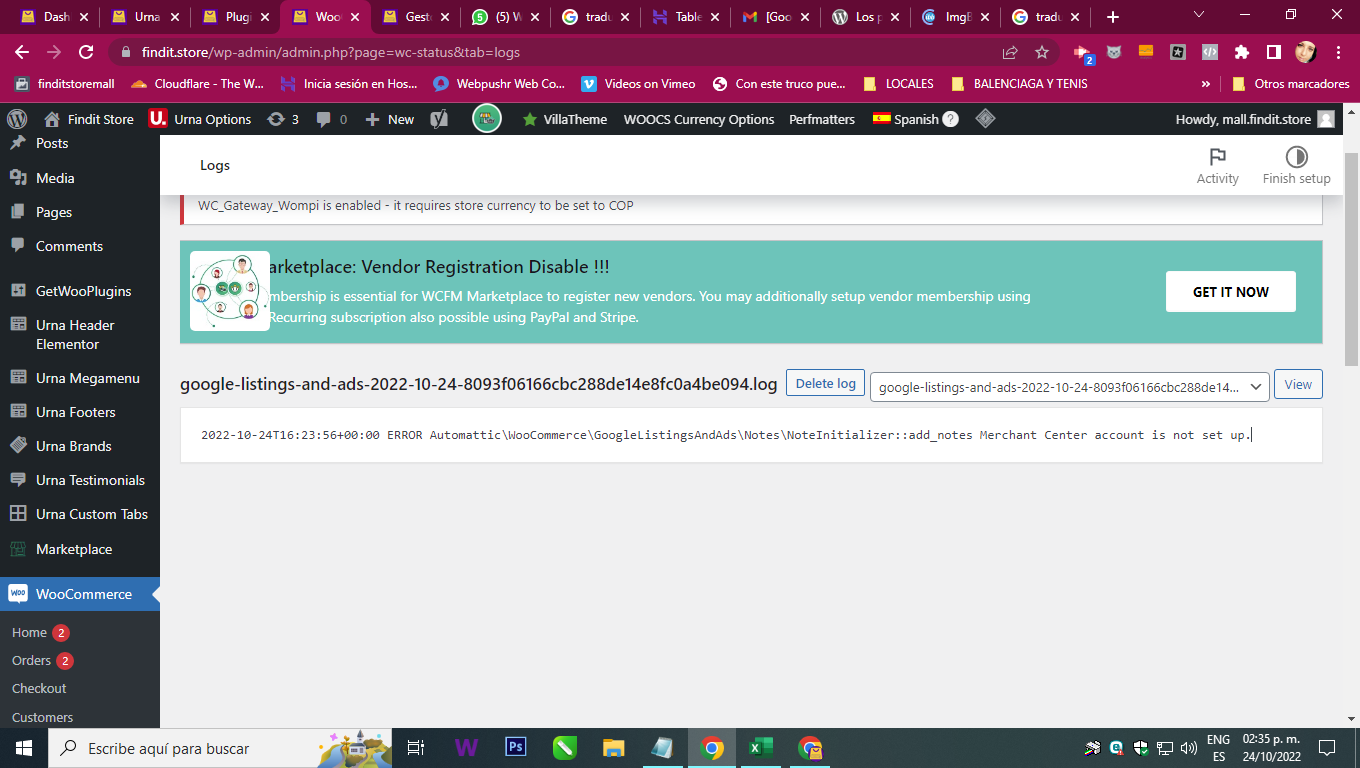Click the diamond-shaped icon in admin bar

coord(985,119)
